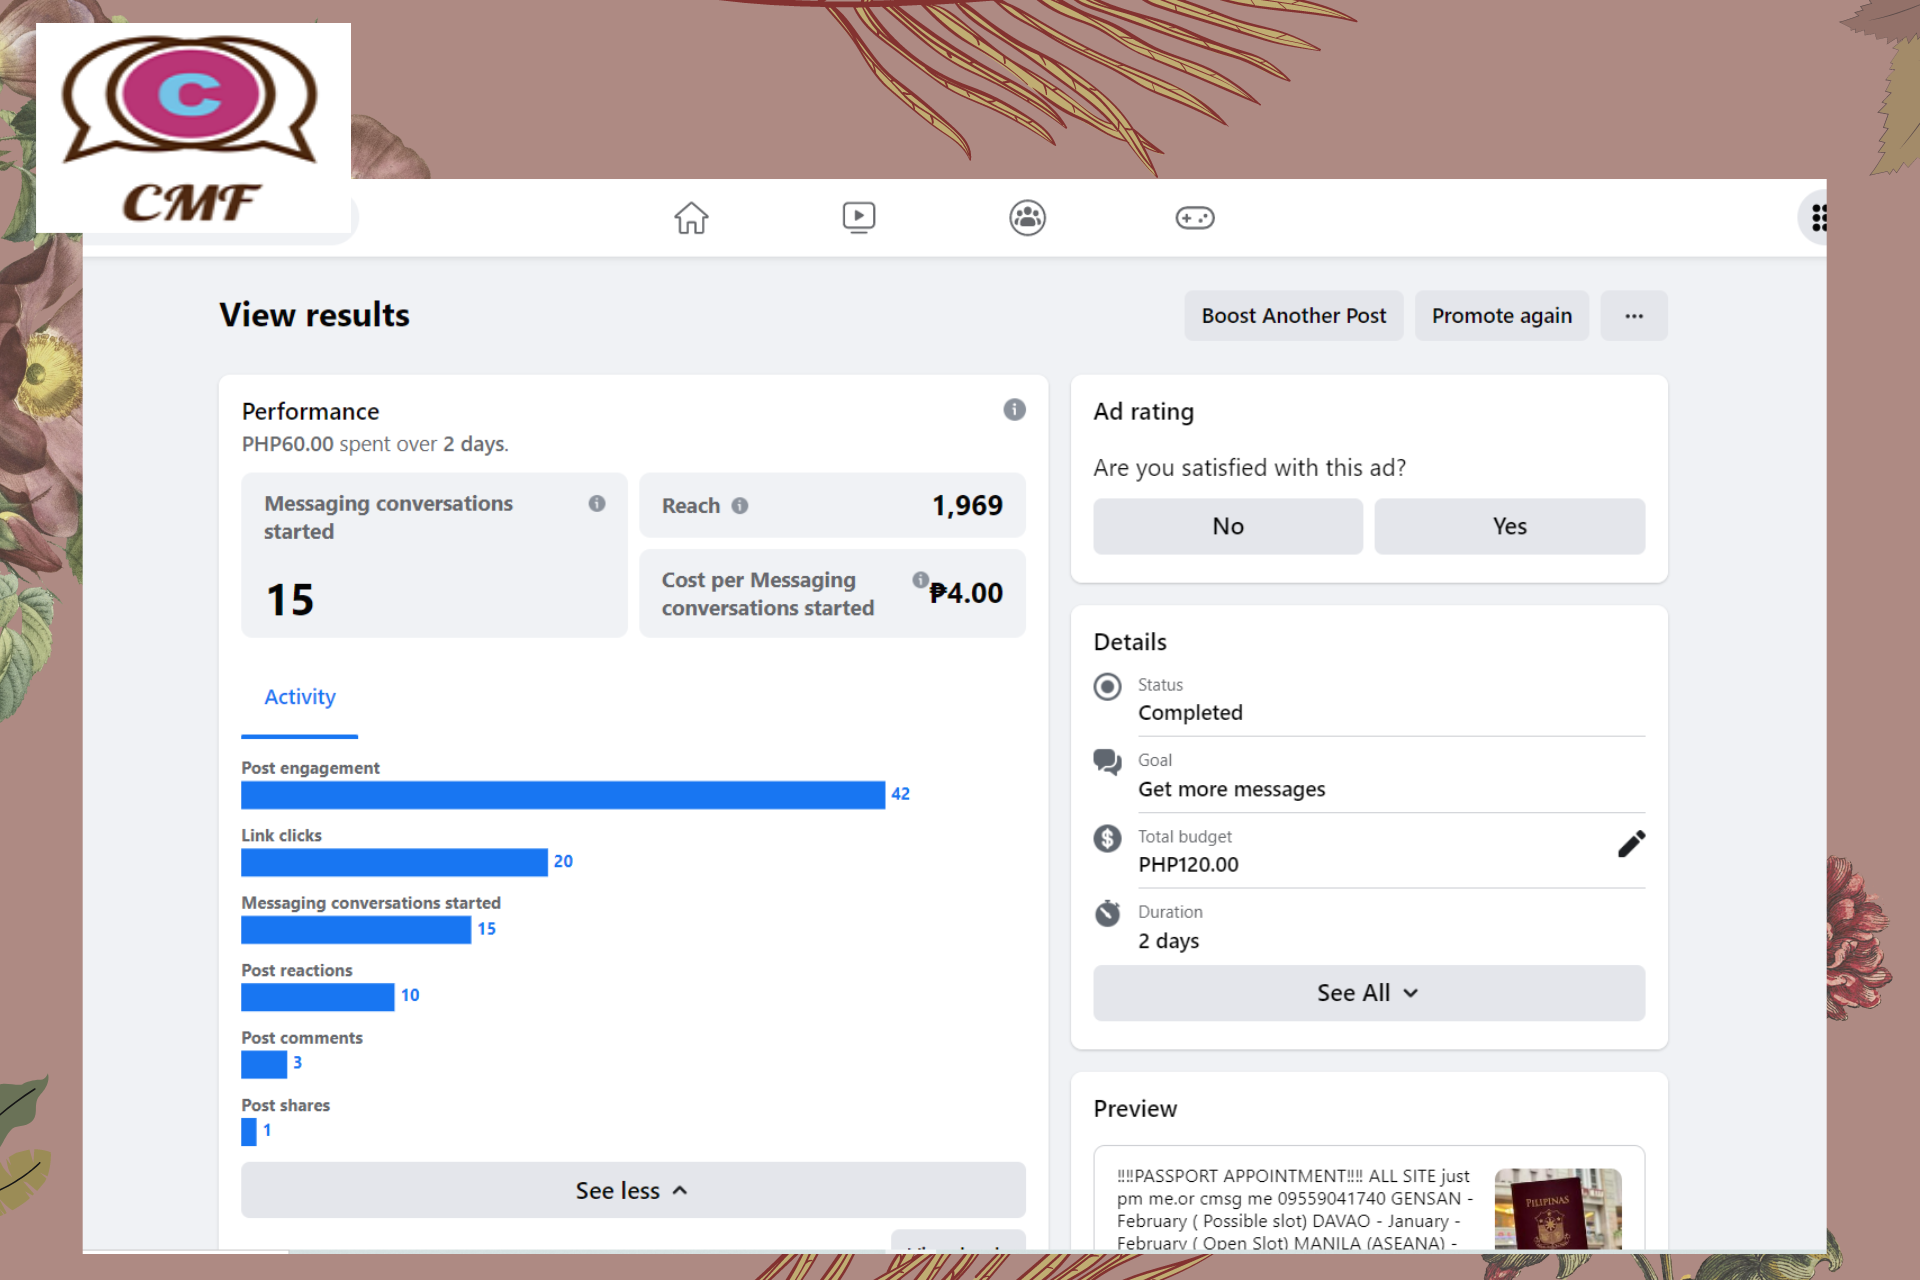Open the three-dot more options menu

click(x=1633, y=316)
